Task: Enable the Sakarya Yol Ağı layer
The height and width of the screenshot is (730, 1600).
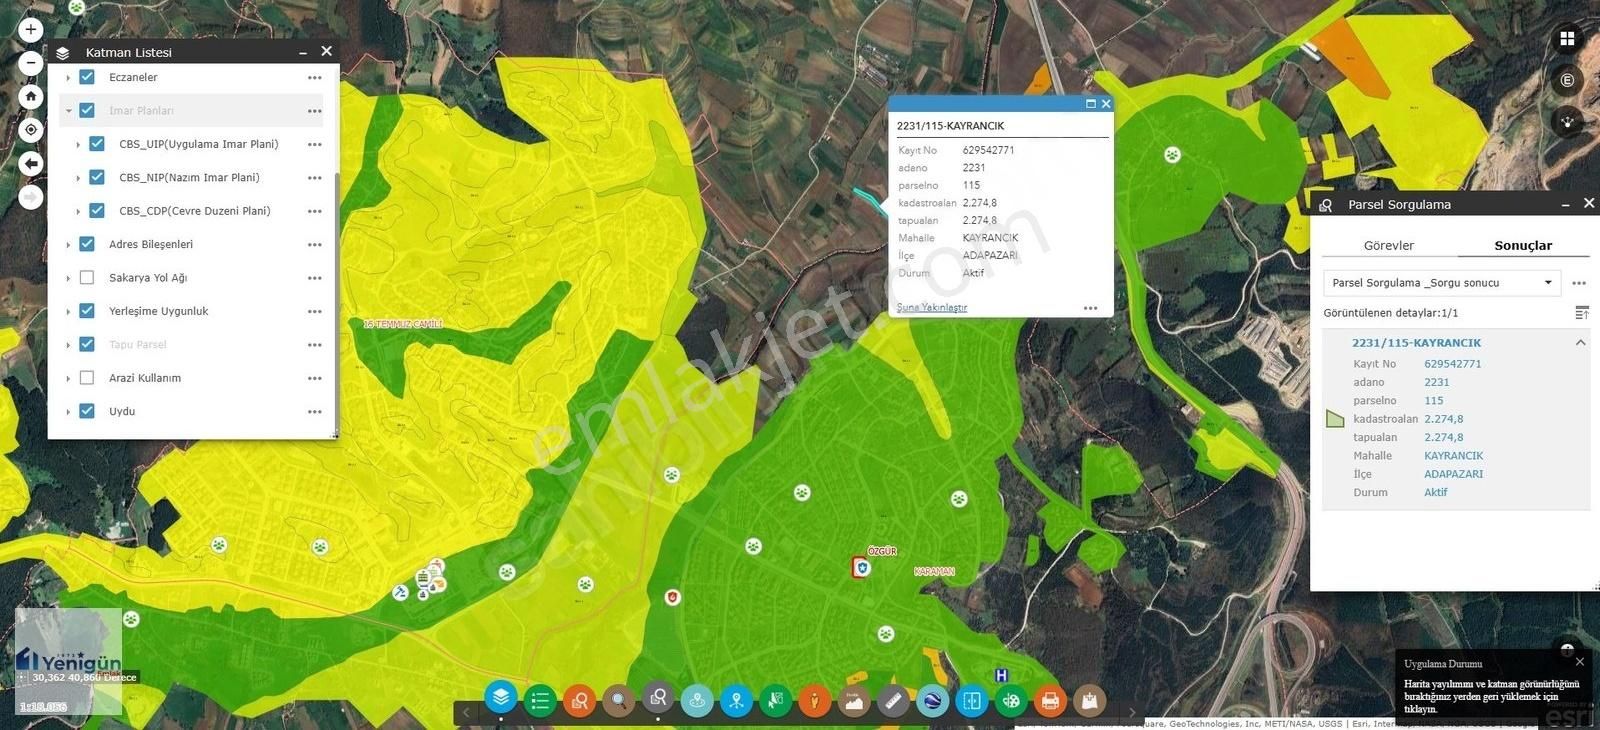Action: pos(87,278)
